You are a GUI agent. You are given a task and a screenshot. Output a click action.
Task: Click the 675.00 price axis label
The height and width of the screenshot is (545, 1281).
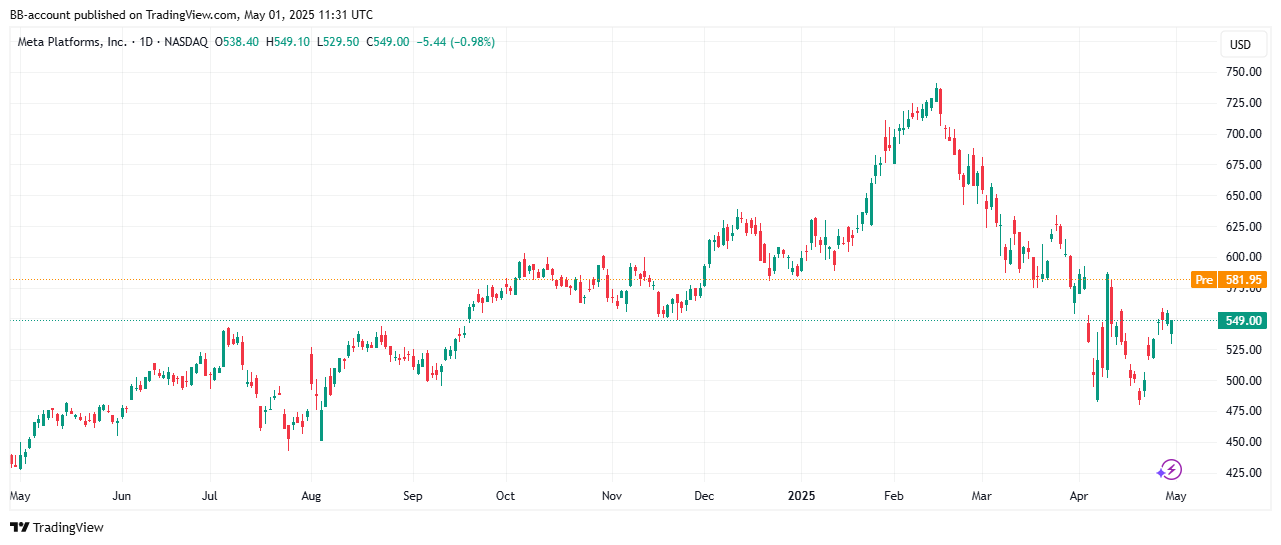pos(1241,165)
